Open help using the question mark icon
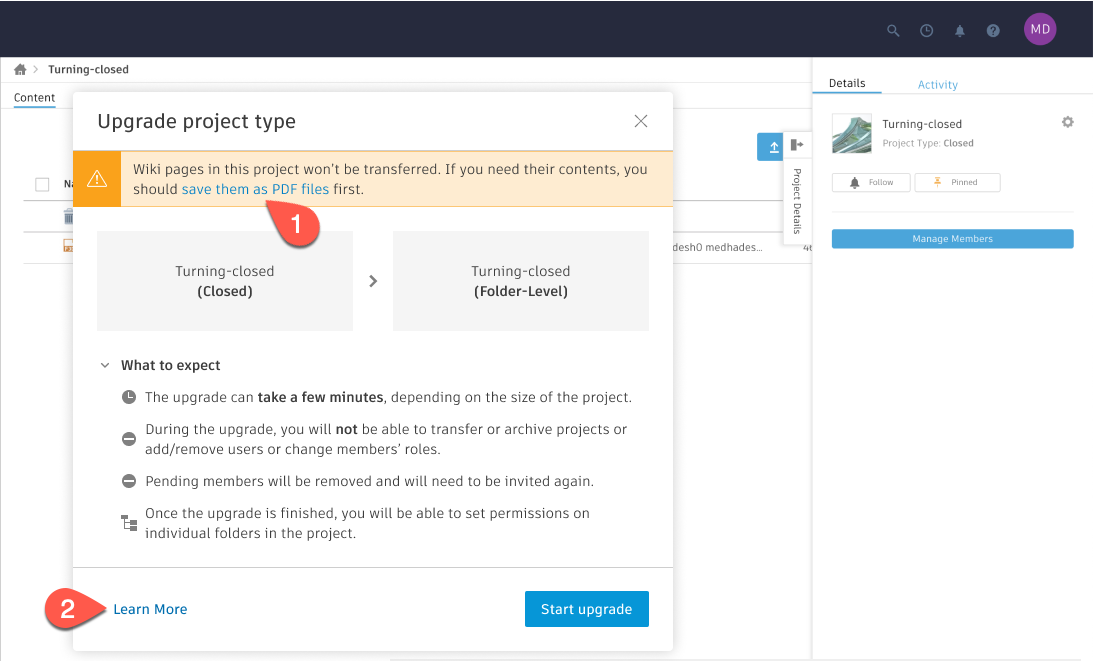This screenshot has width=1093, height=661. pos(992,30)
